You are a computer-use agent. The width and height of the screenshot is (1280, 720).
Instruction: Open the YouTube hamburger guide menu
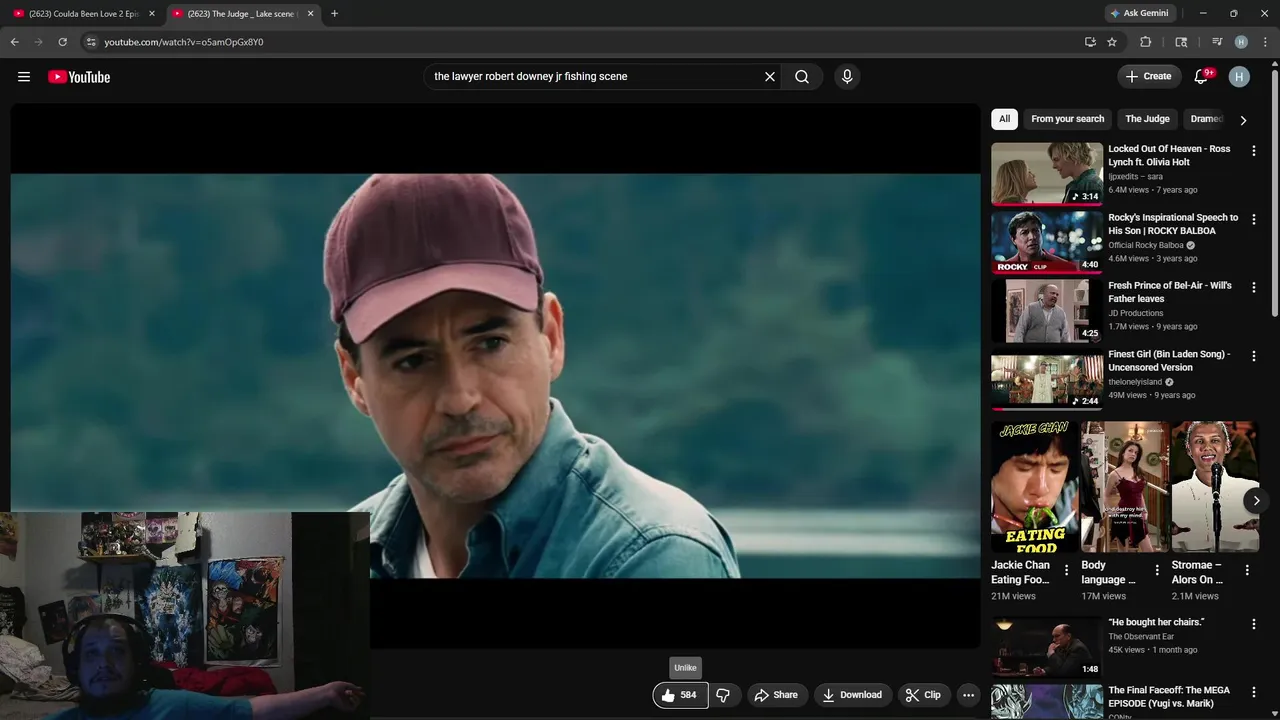(24, 77)
